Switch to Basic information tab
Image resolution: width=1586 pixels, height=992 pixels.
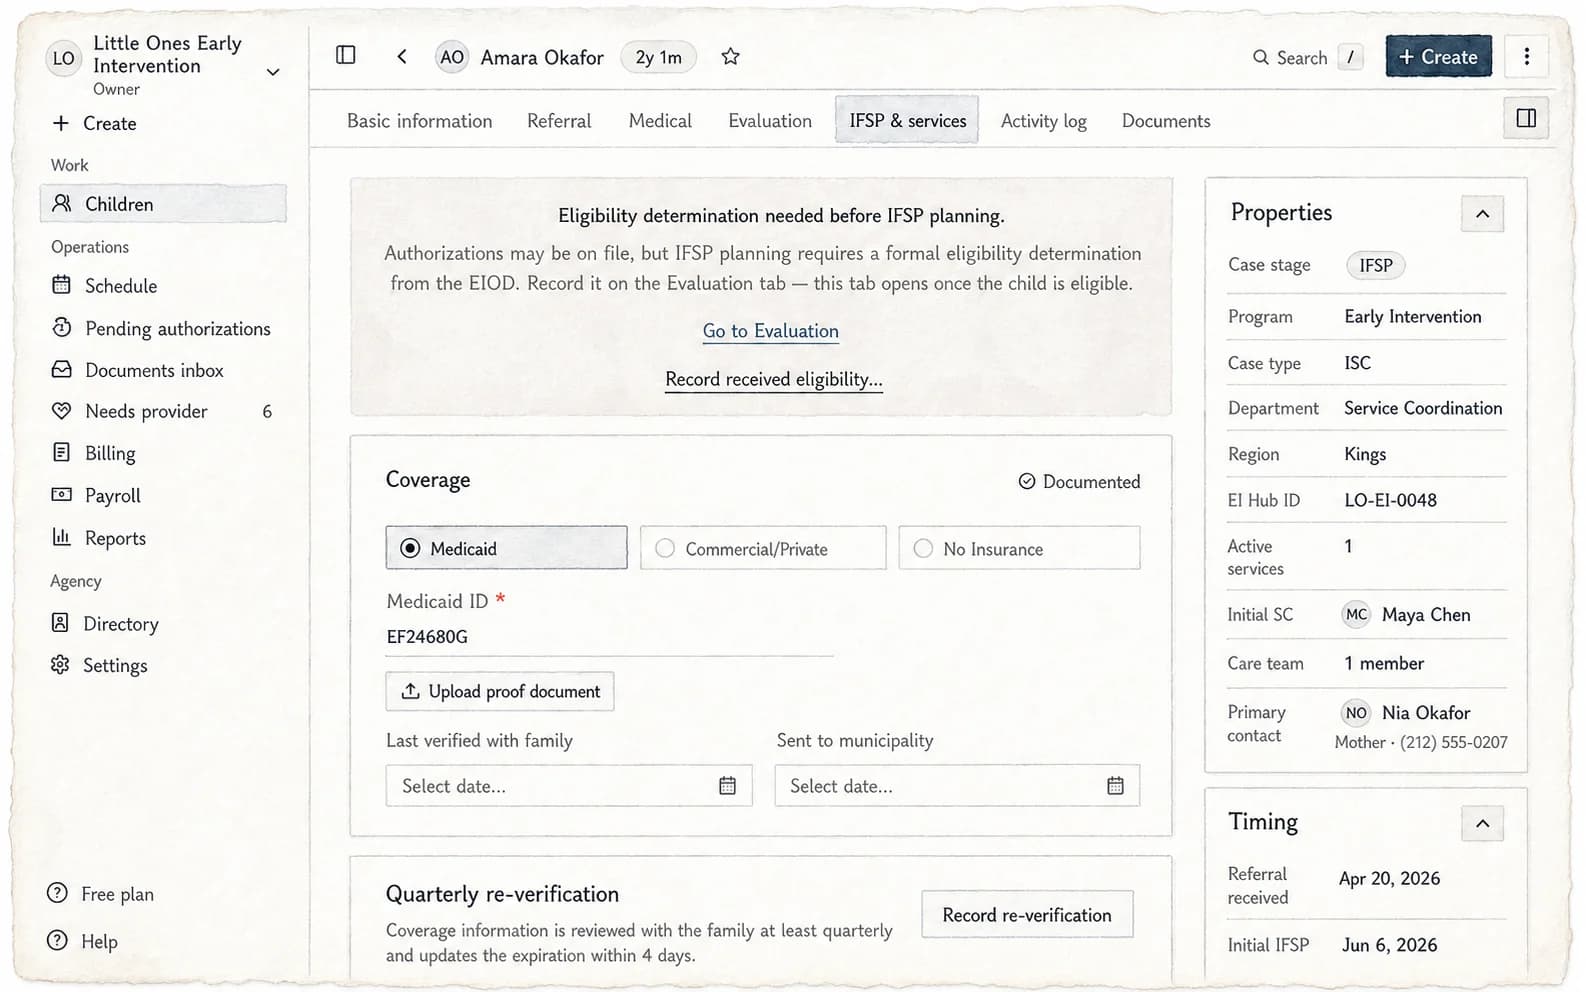[x=420, y=121]
